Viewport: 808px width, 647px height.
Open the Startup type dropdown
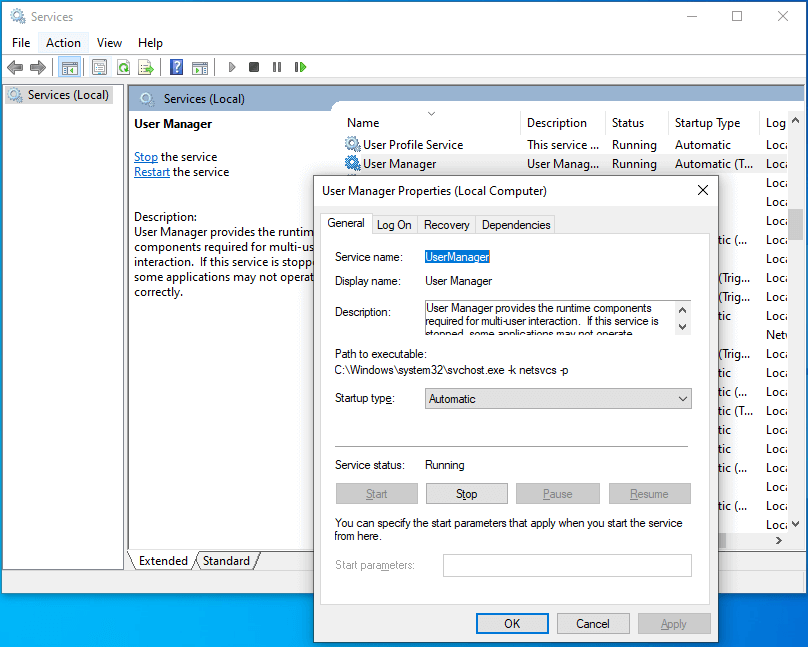click(683, 398)
